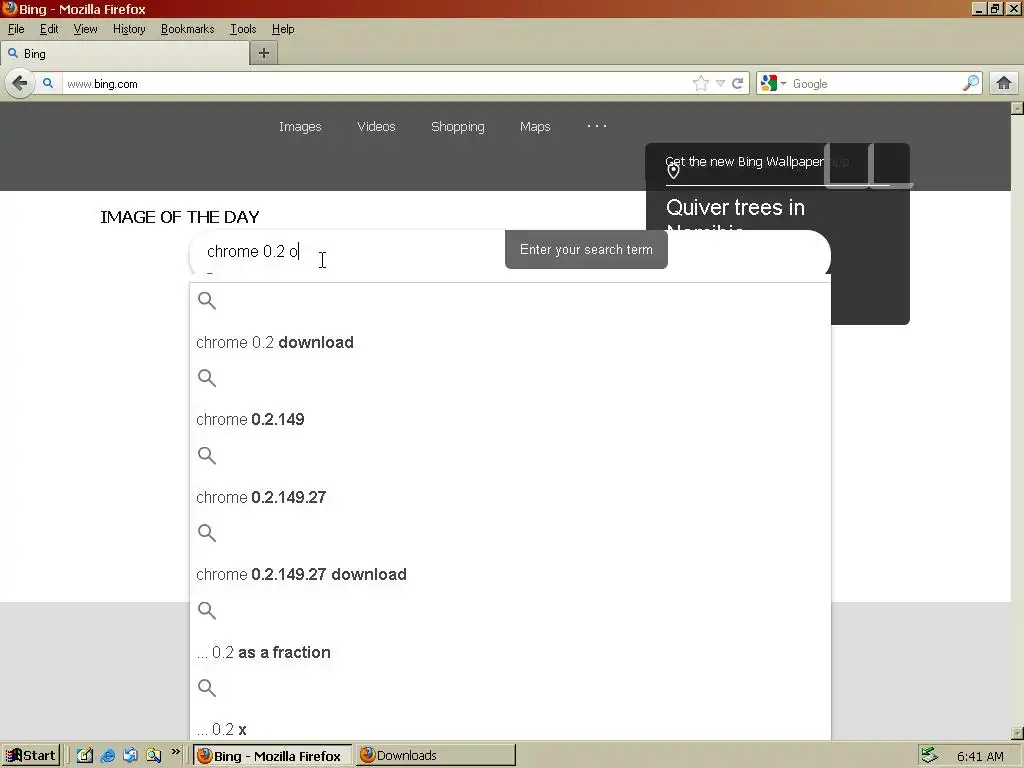The image size is (1024, 768).
Task: Click magnifier icon above "chrome 0.2.149.27 download"
Action: click(x=207, y=533)
